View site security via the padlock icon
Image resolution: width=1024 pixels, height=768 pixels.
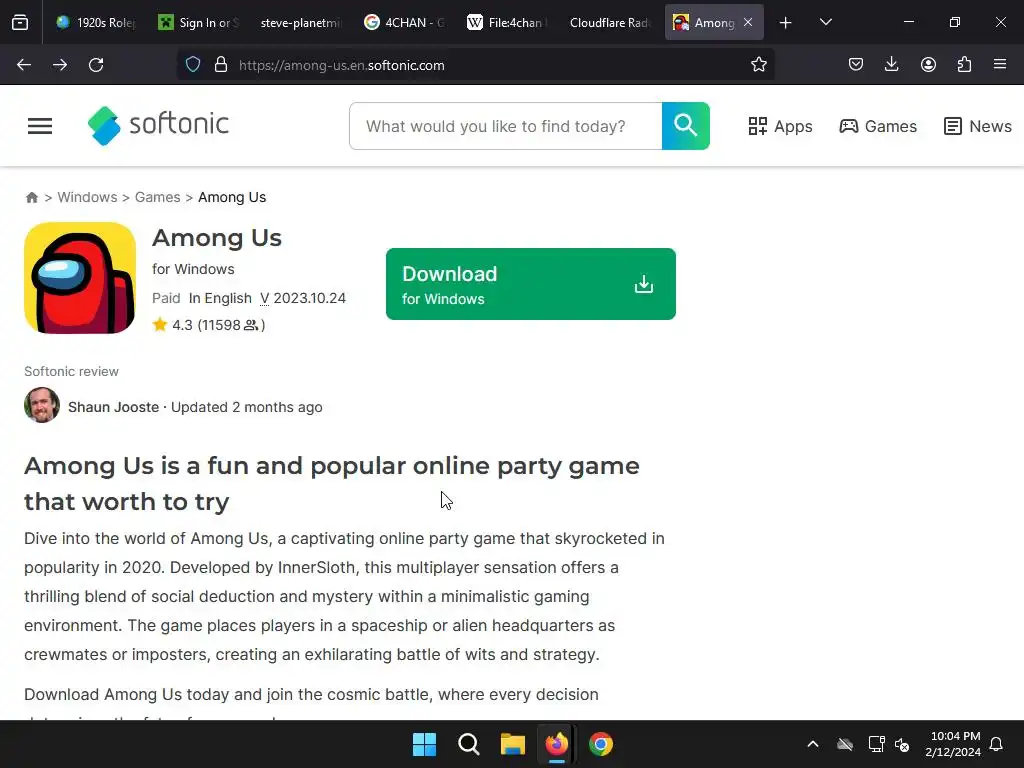(x=221, y=65)
